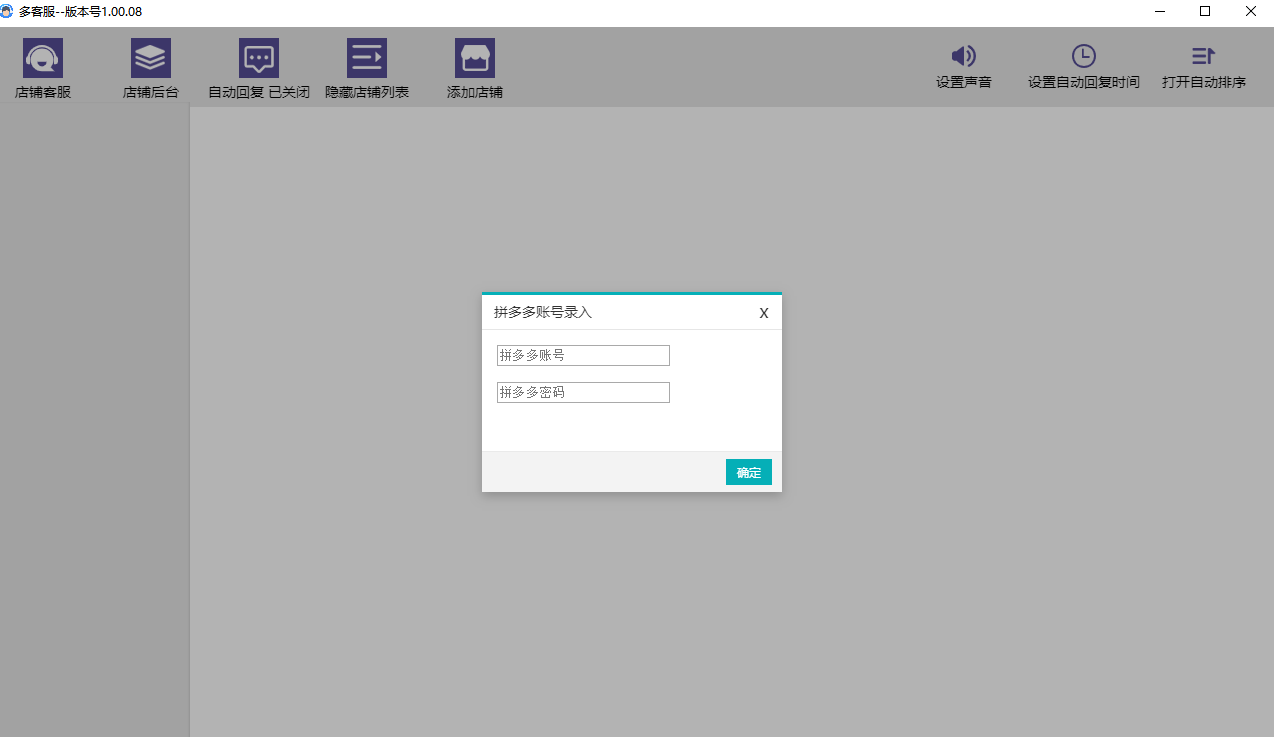This screenshot has width=1274, height=737.
Task: Minimize the 多客服 window
Action: pyautogui.click(x=1160, y=11)
